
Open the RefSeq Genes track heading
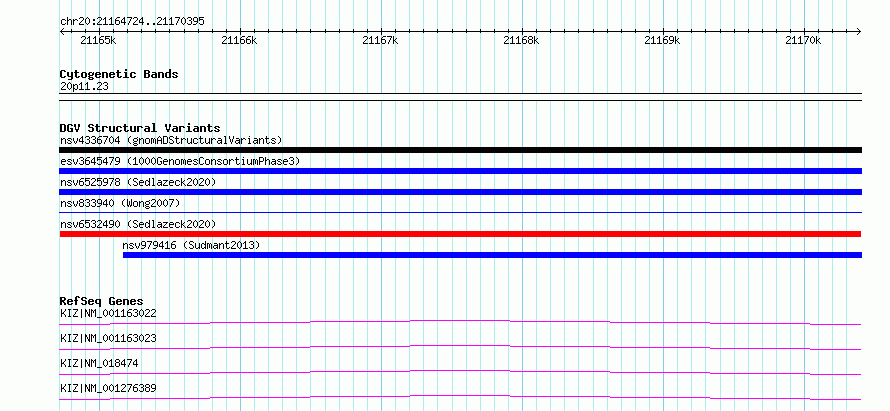coord(102,301)
